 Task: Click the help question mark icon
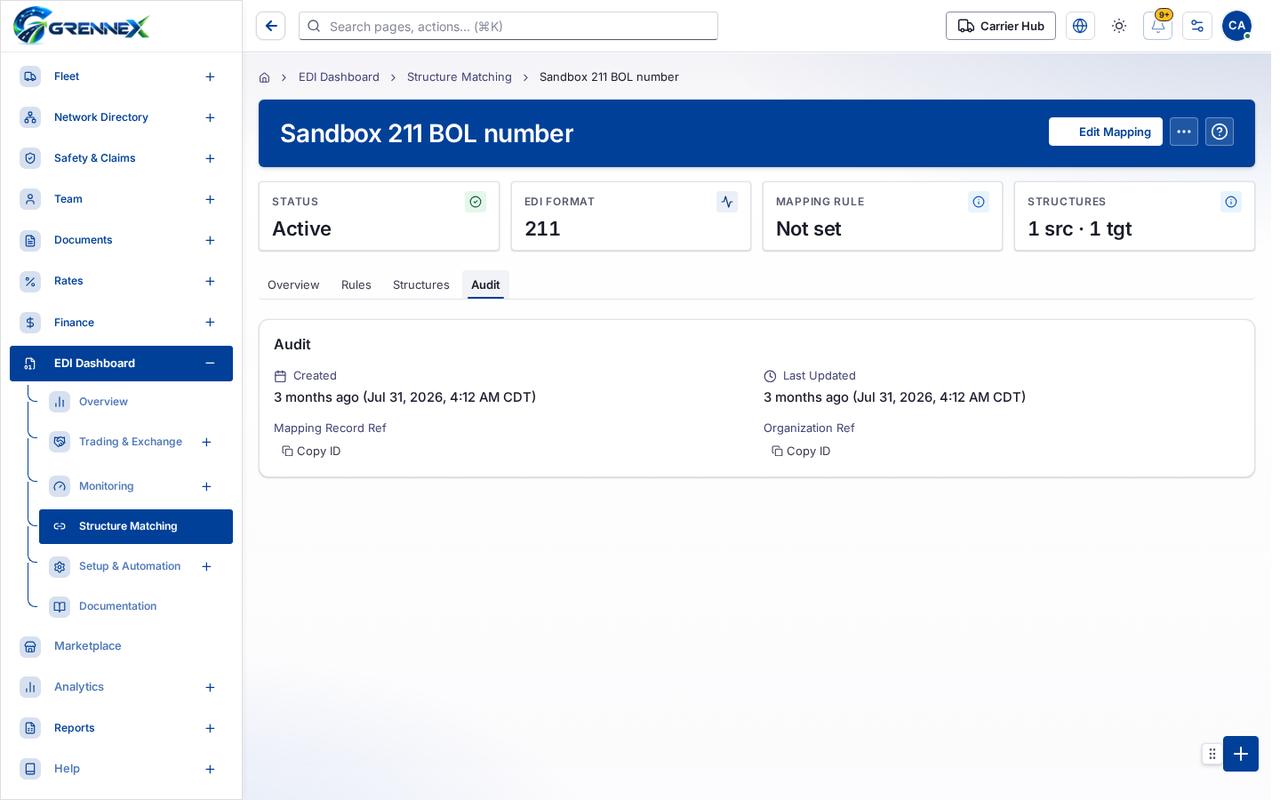[1219, 132]
